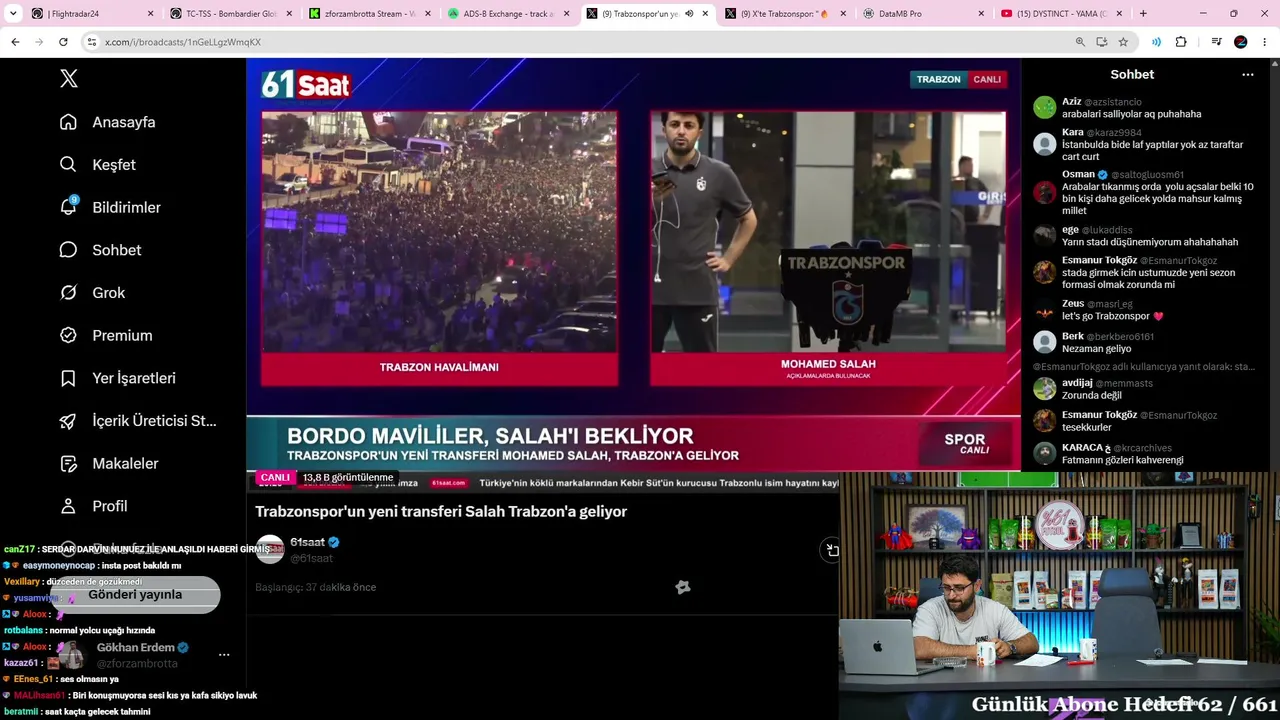Open the Sohbet panel more options menu
The height and width of the screenshot is (720, 1280).
[1247, 75]
